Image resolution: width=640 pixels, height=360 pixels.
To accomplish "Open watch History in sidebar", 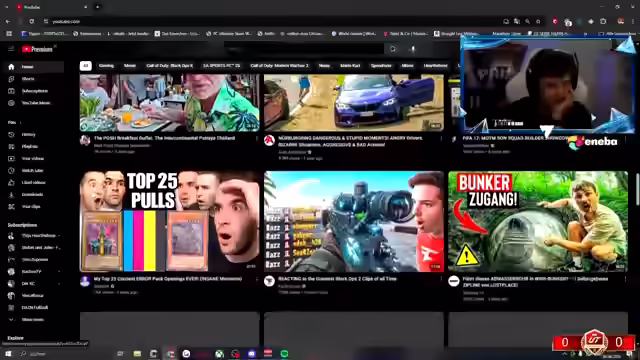I will (x=33, y=134).
